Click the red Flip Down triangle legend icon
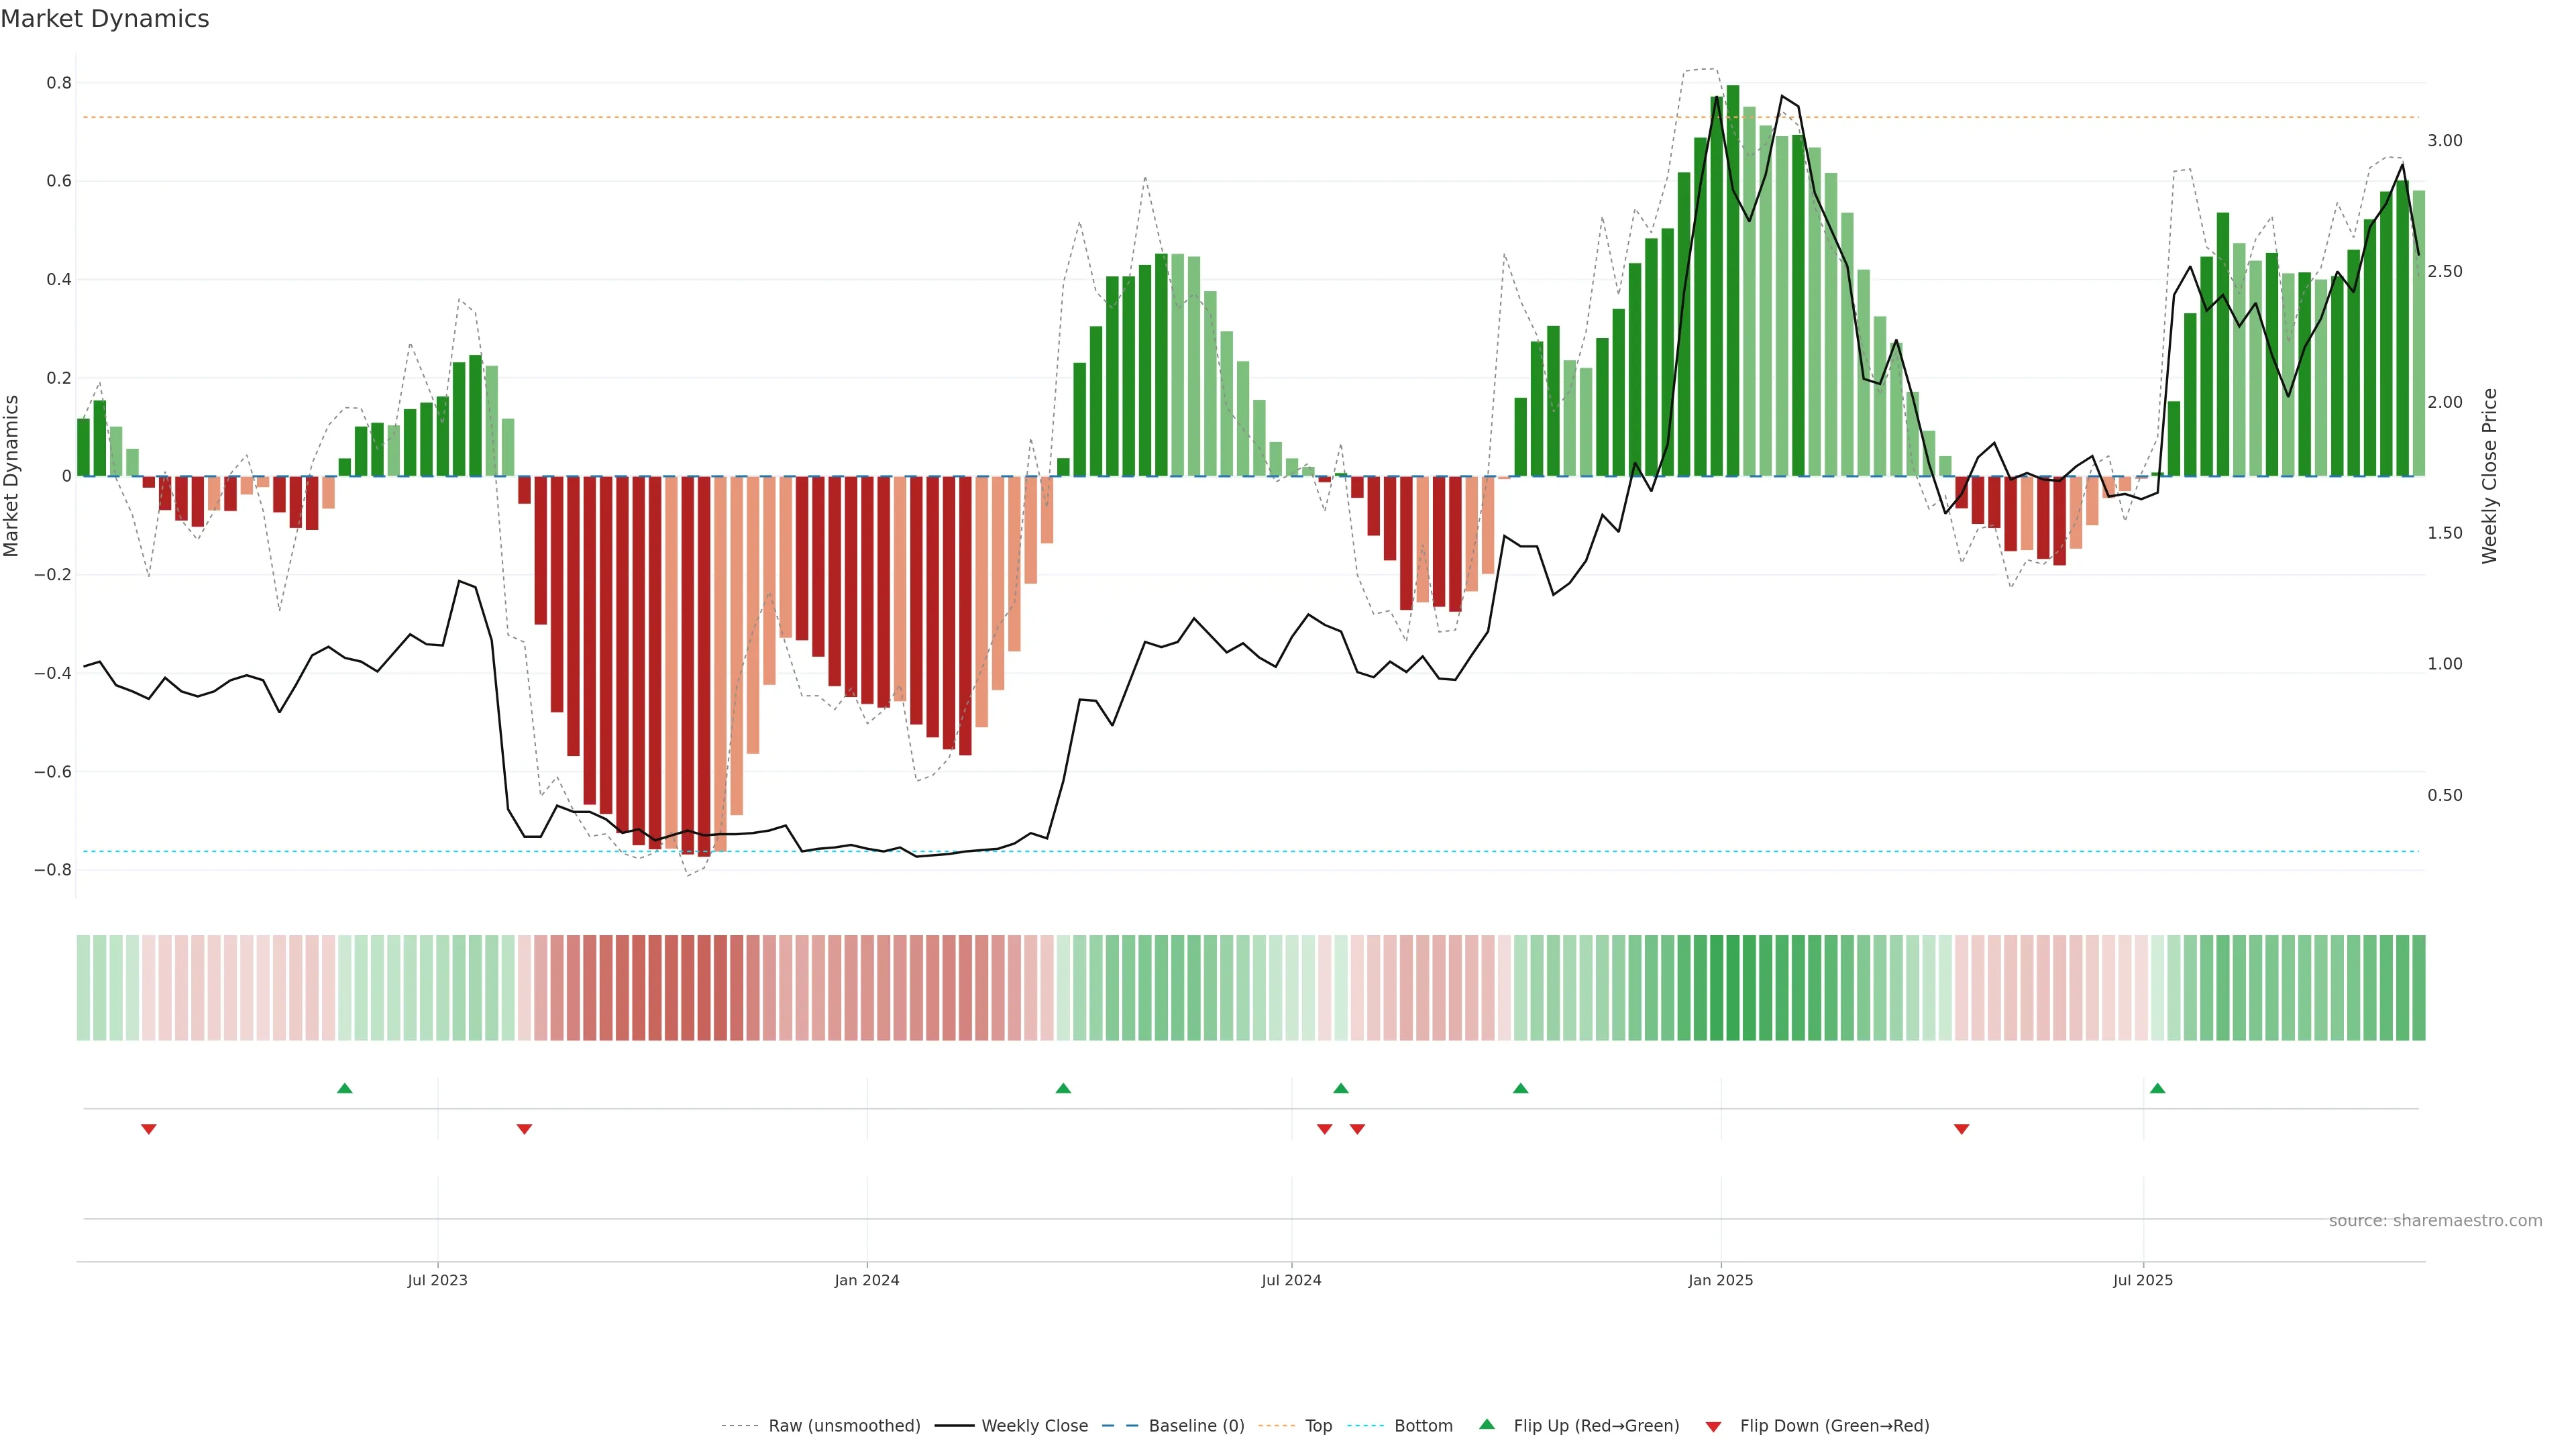2576x1449 pixels. [x=1713, y=1426]
